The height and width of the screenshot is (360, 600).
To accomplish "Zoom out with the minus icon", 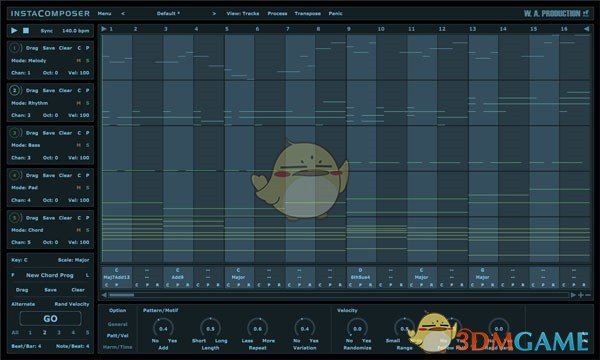I will [588, 295].
